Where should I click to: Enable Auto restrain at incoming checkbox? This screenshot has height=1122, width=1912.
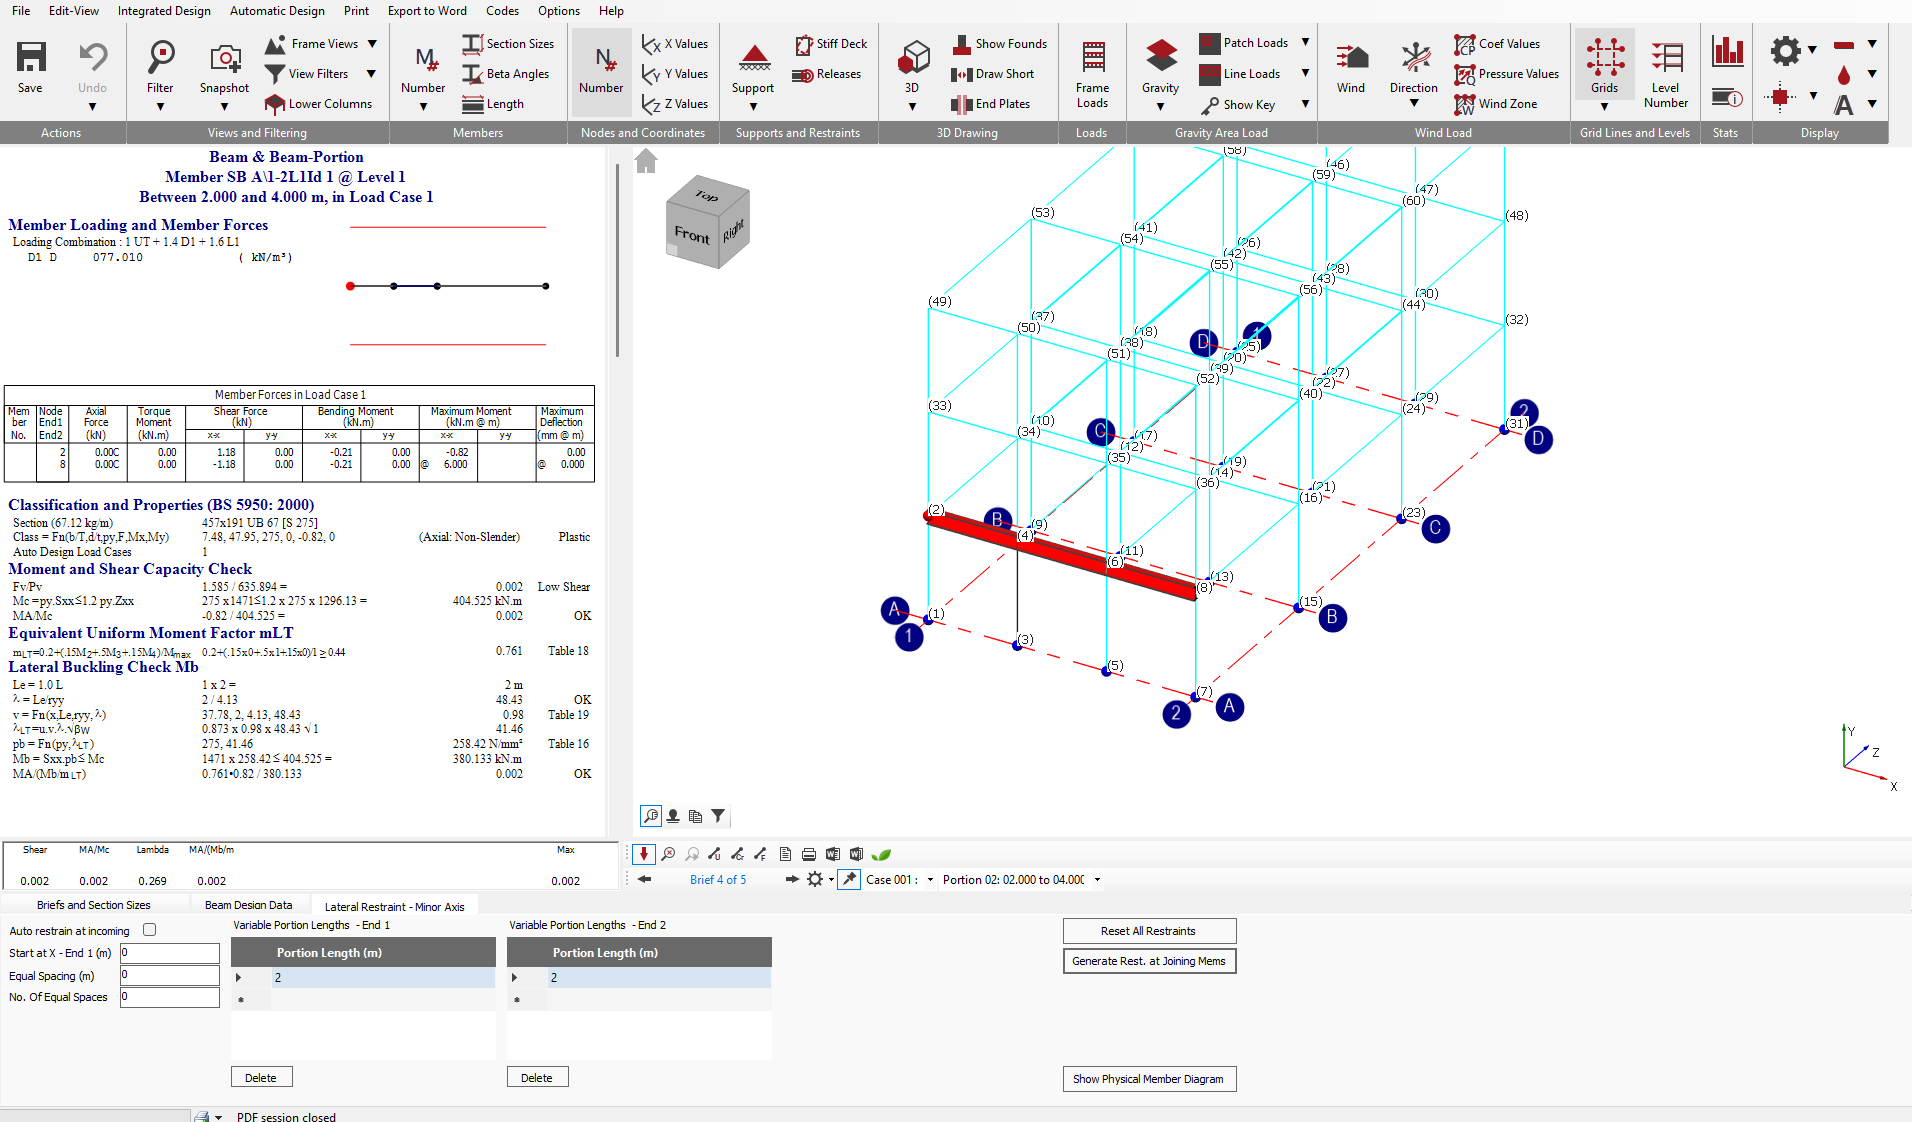coord(150,930)
